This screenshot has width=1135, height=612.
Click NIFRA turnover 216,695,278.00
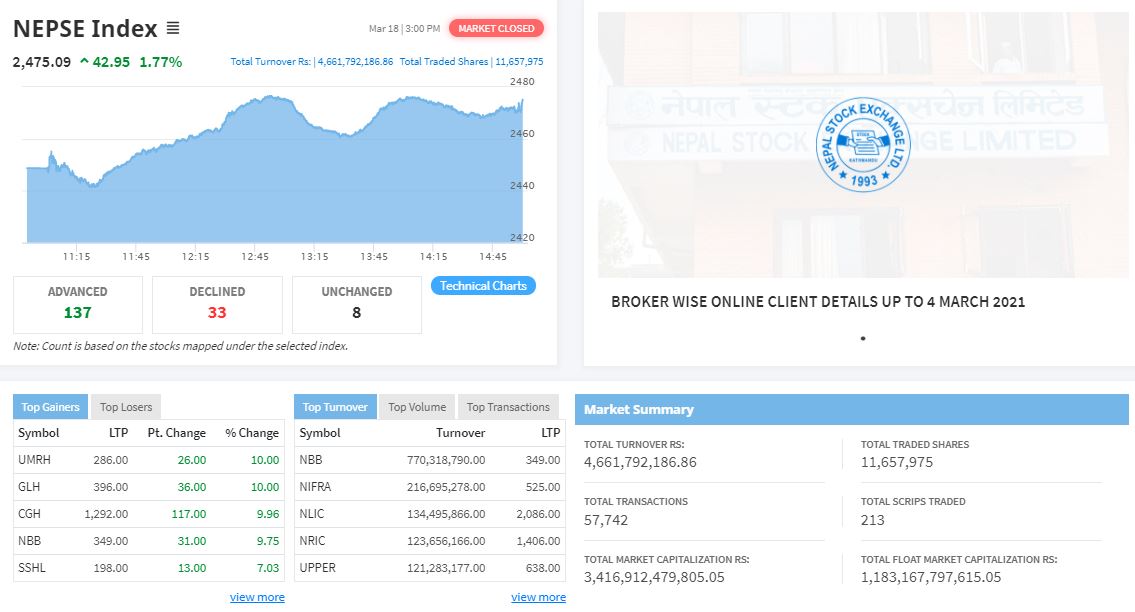[446, 487]
